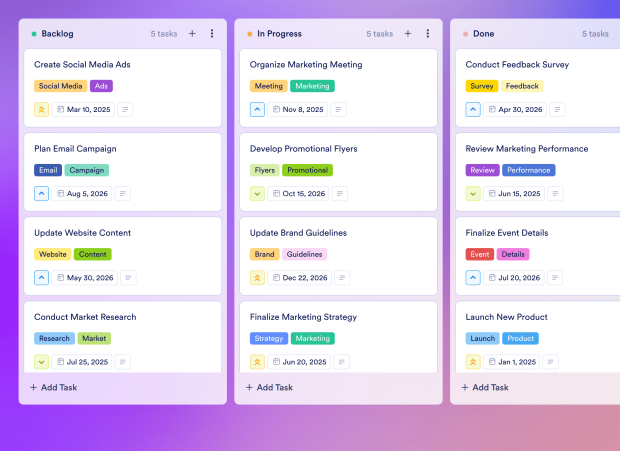Click the Launch tag
620x451 pixels.
[x=482, y=338]
